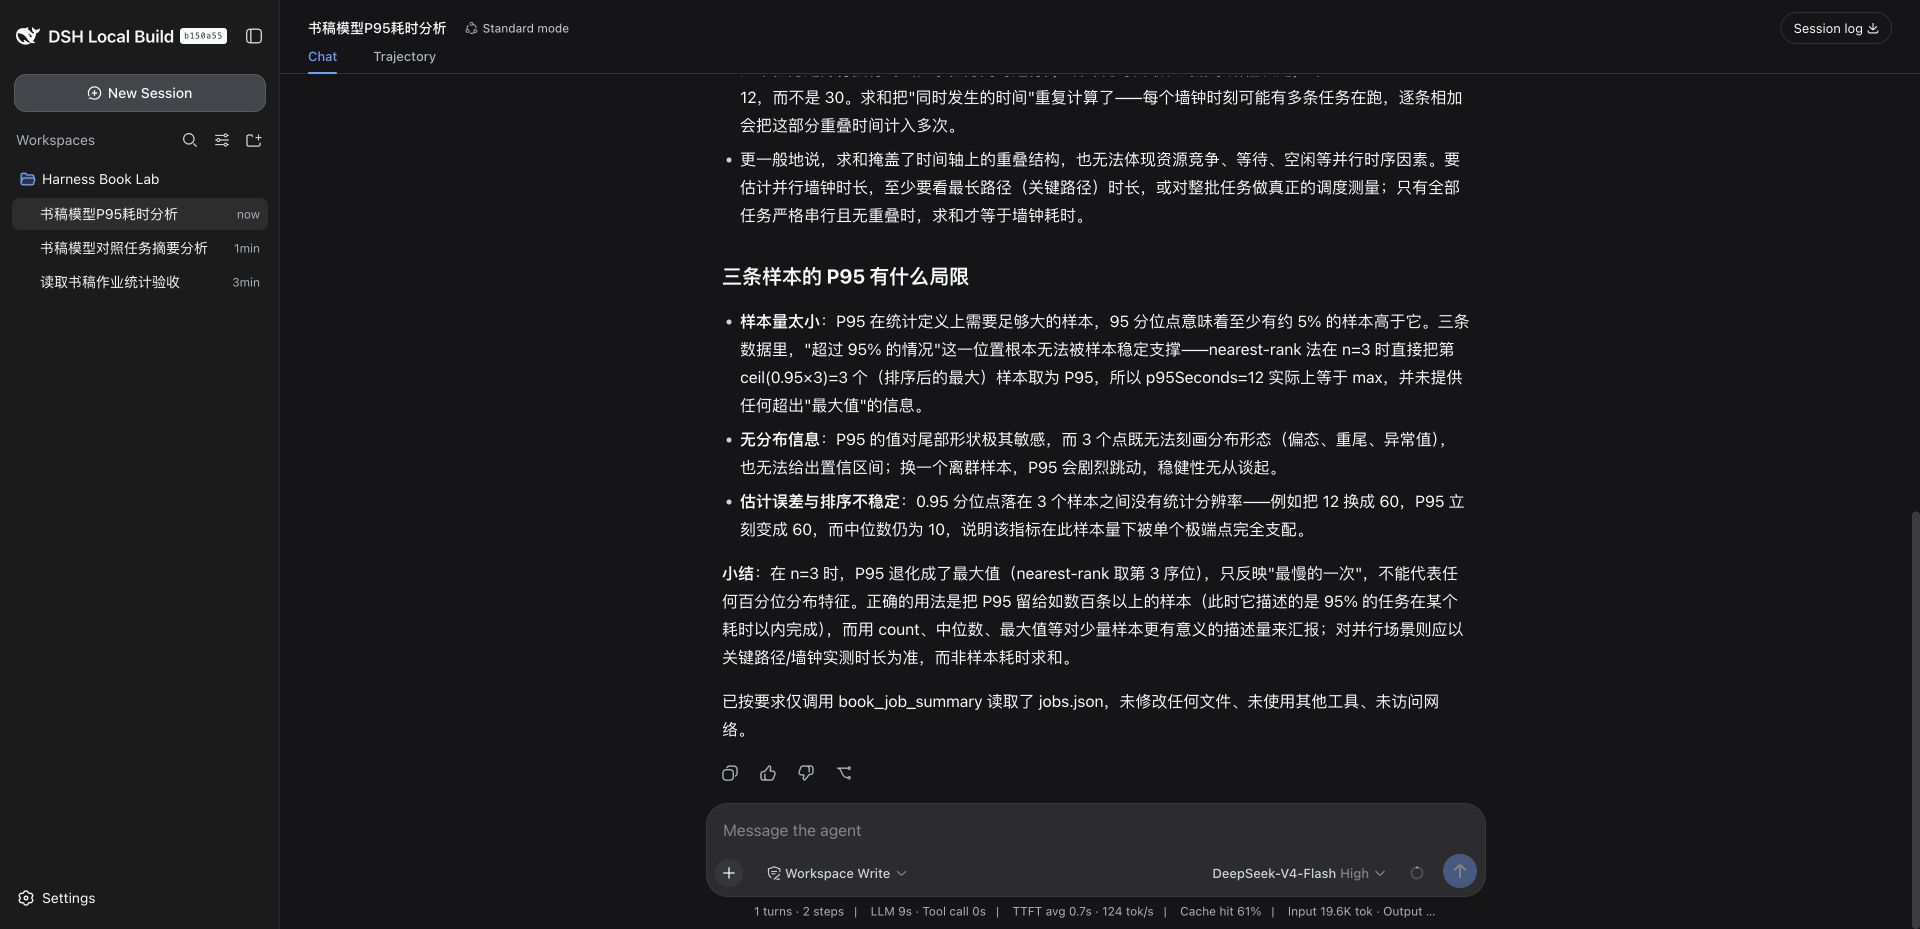Open session 书稿模型P95耗时分析

click(140, 214)
